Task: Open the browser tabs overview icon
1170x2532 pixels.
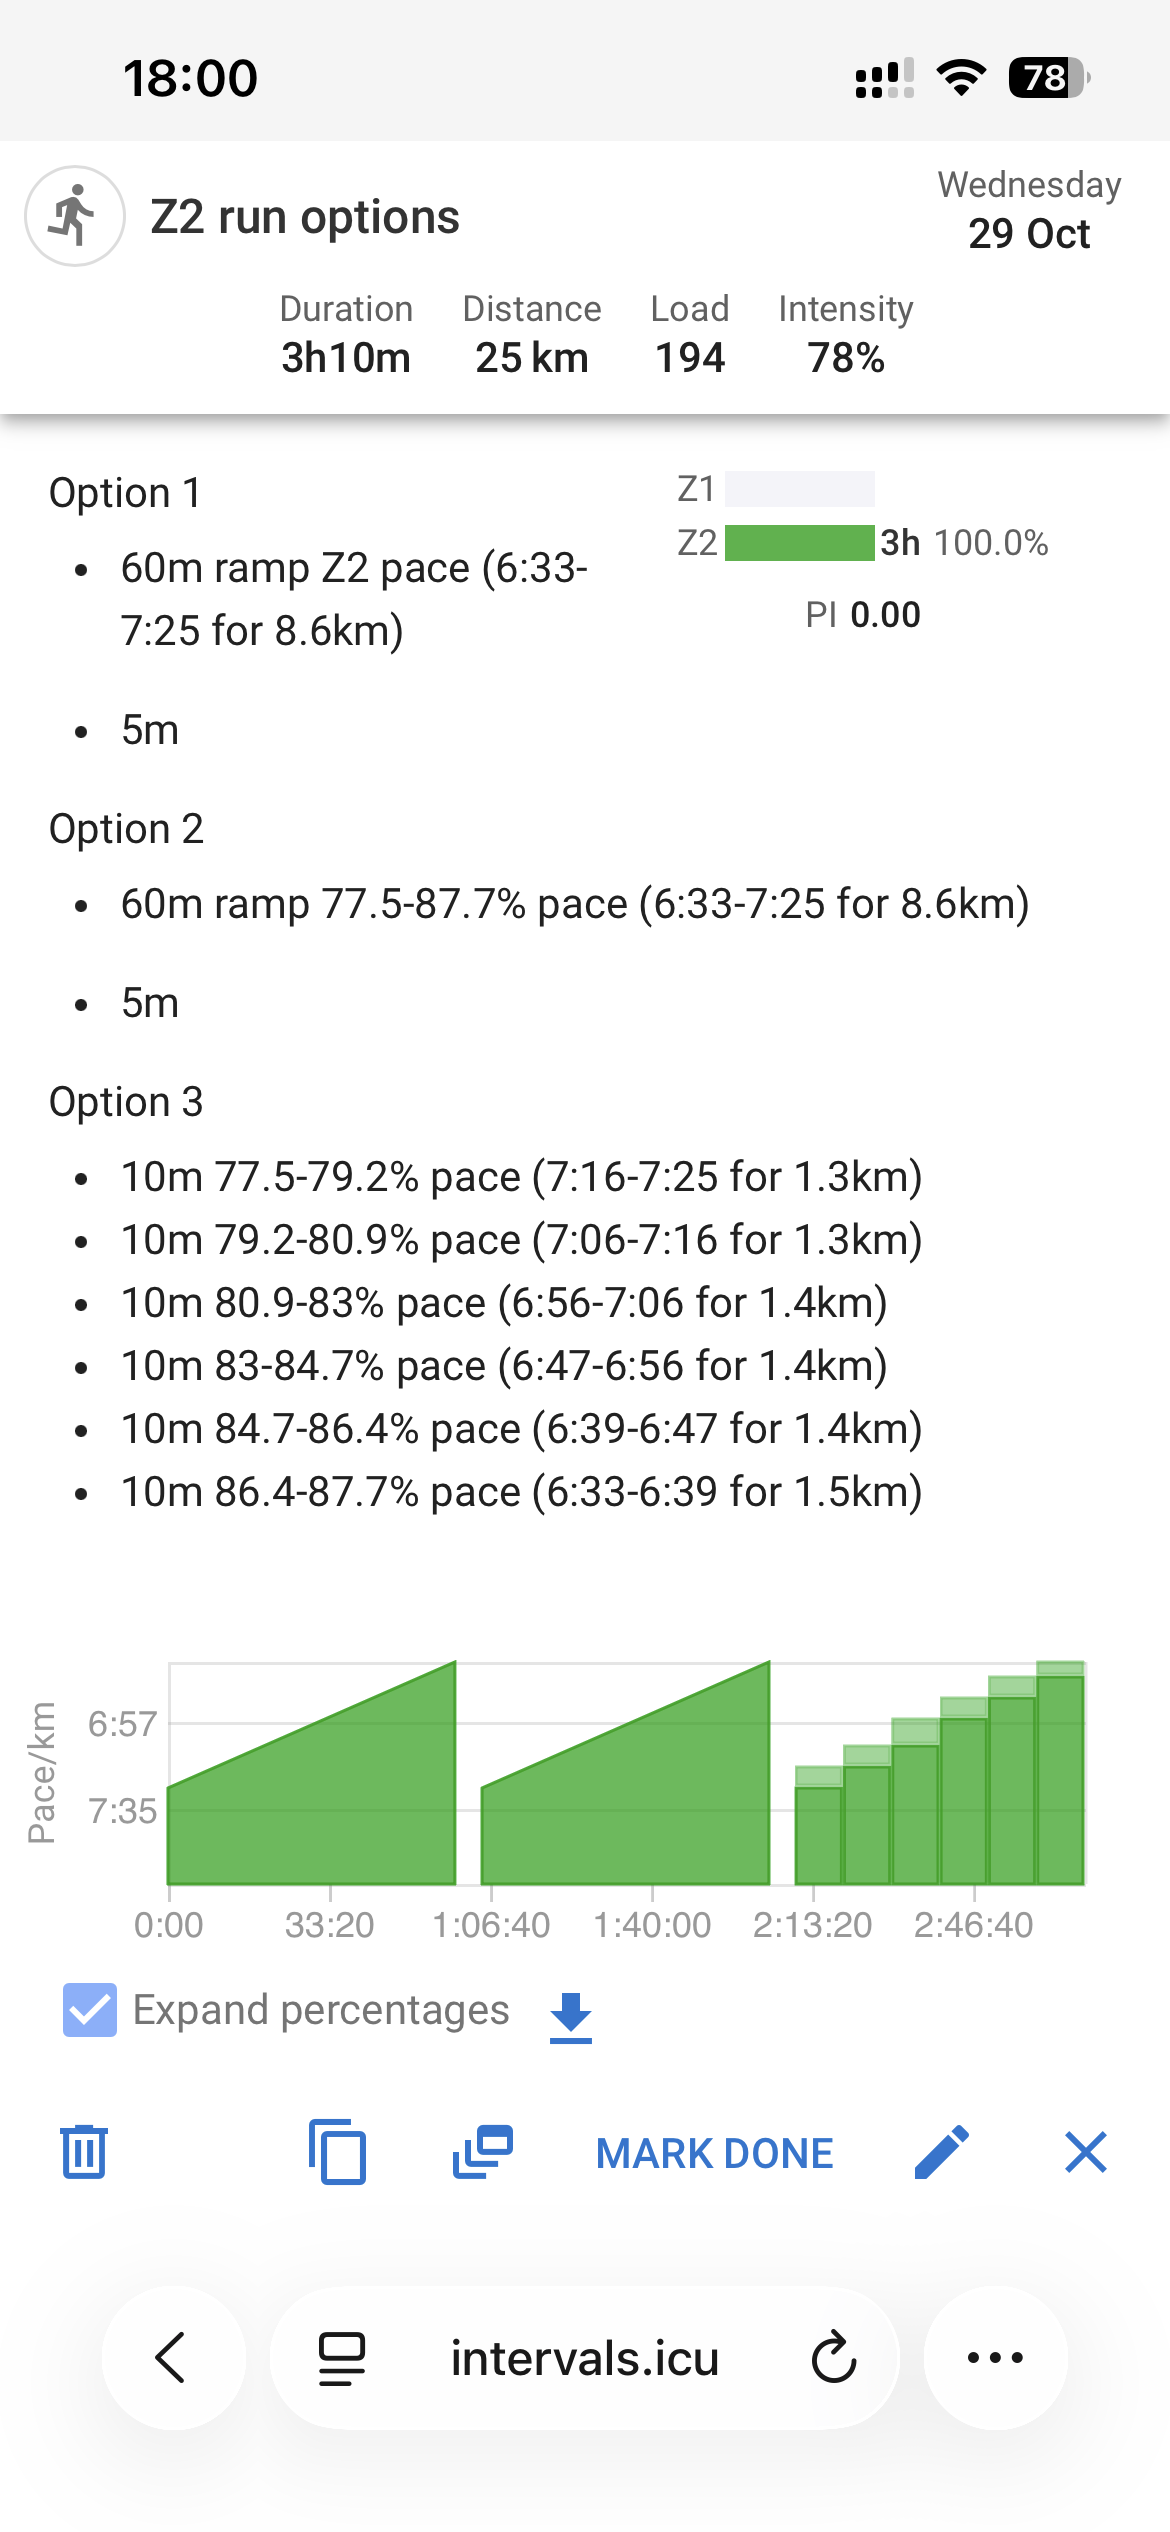Action: [341, 2358]
